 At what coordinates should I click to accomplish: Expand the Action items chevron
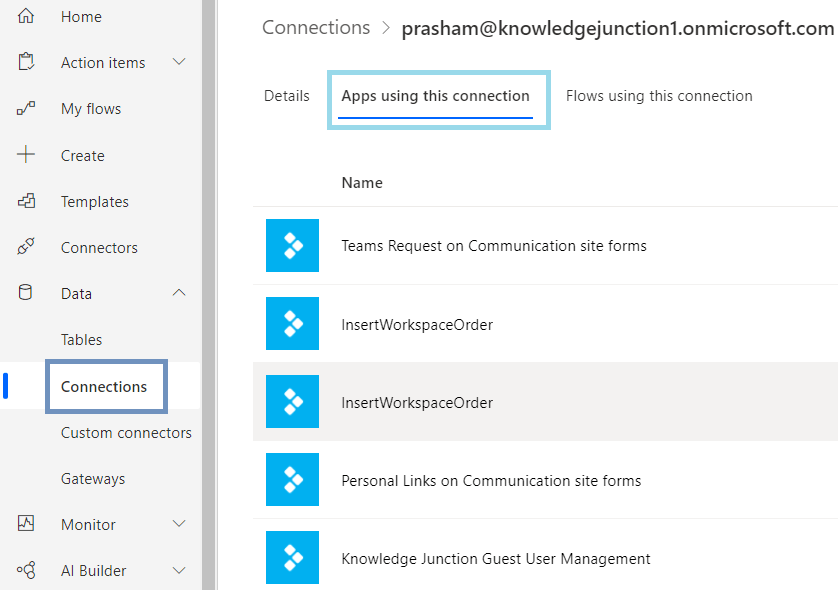[180, 62]
